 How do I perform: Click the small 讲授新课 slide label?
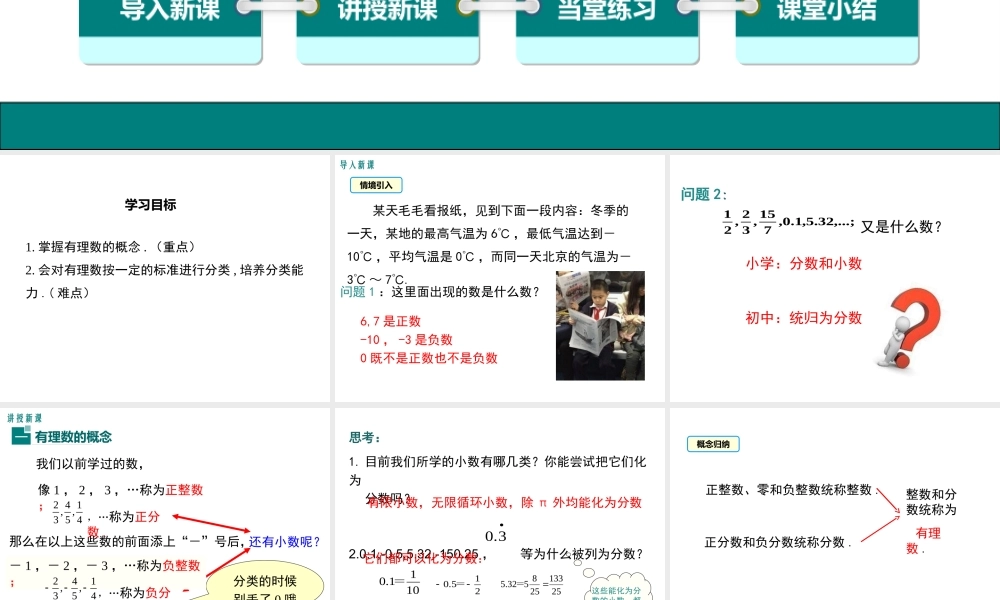point(25,418)
